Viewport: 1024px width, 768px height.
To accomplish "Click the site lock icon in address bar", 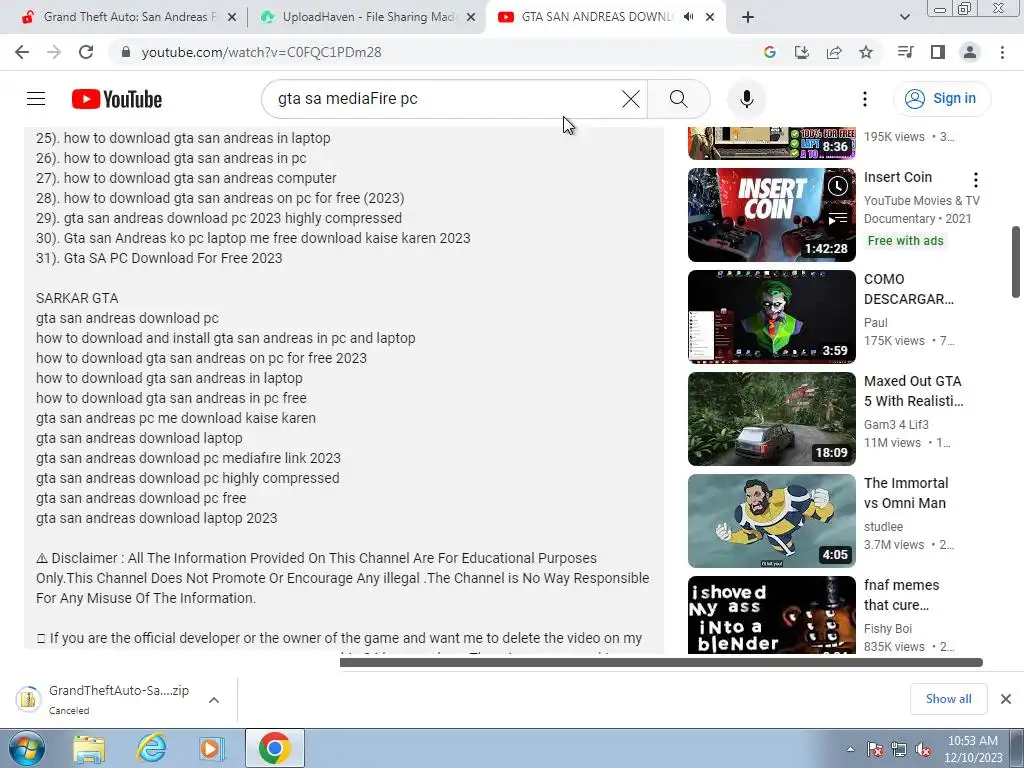I will point(127,52).
